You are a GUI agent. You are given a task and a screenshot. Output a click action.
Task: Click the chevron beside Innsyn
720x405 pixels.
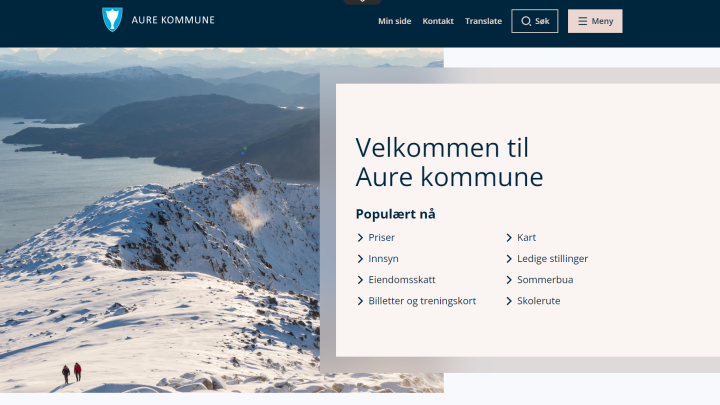pyautogui.click(x=360, y=259)
